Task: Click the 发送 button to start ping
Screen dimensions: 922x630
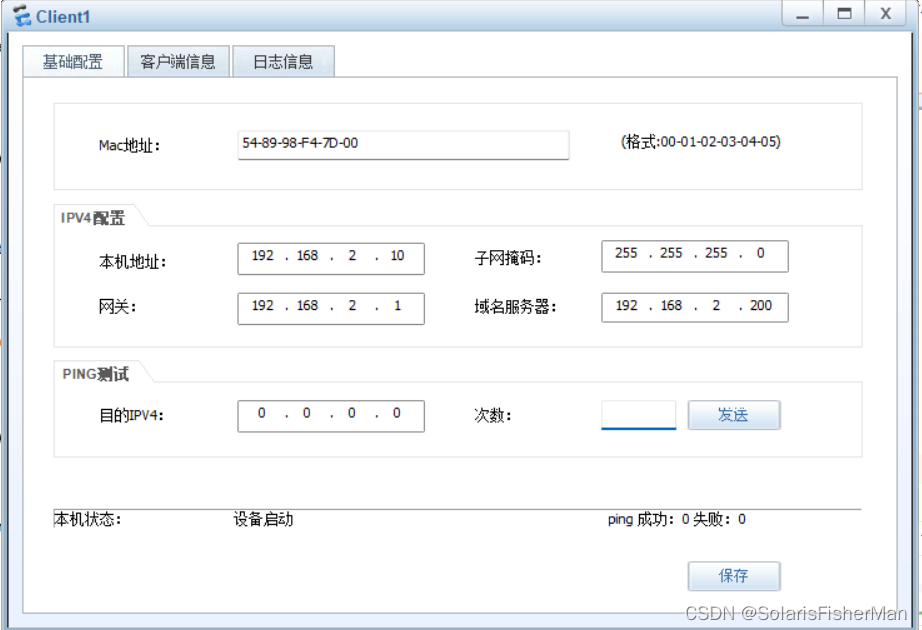Action: [734, 415]
